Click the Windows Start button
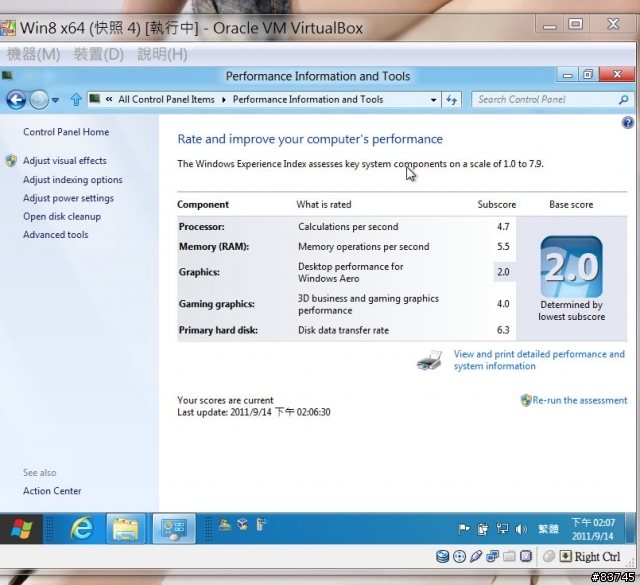The image size is (640, 585). 21,529
